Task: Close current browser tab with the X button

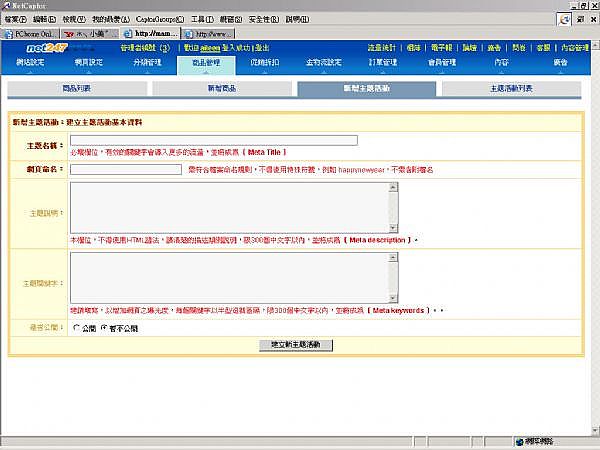Action: 593,19
